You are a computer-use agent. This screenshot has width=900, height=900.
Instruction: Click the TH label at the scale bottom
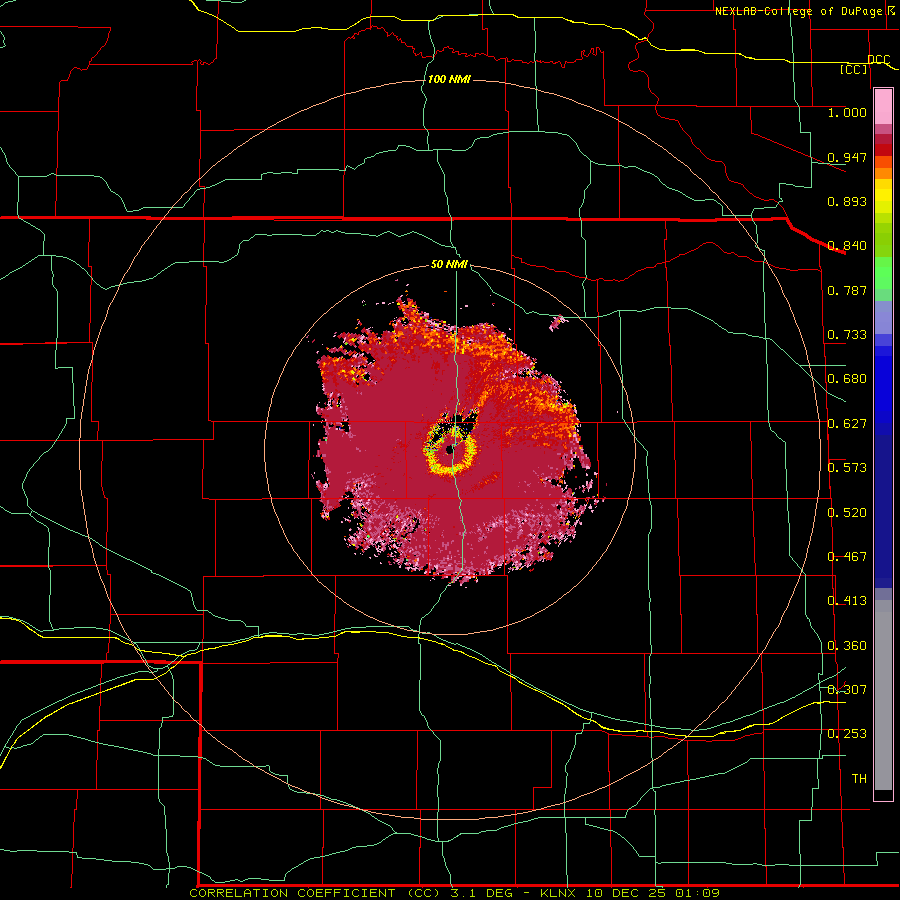(x=859, y=779)
